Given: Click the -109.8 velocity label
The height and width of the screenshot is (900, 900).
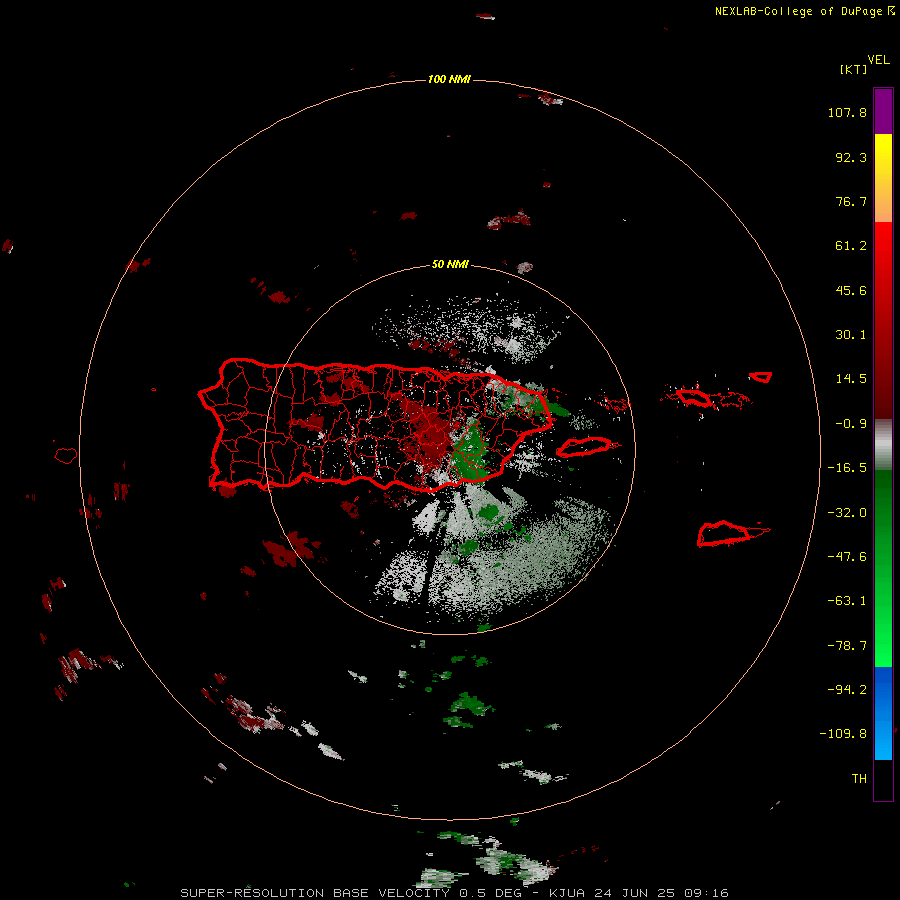Looking at the screenshot, I should point(843,734).
